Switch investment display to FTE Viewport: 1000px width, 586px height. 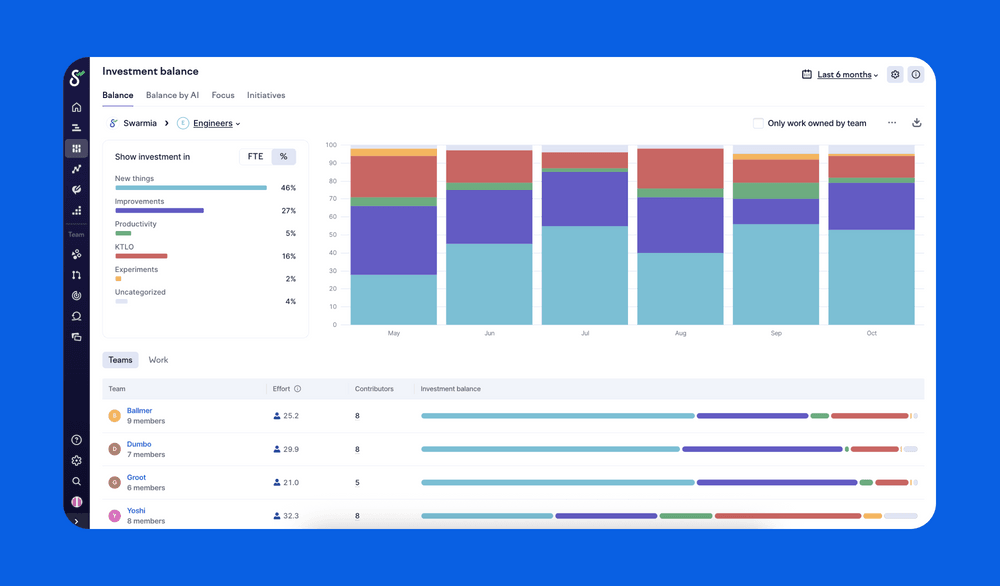pos(255,157)
